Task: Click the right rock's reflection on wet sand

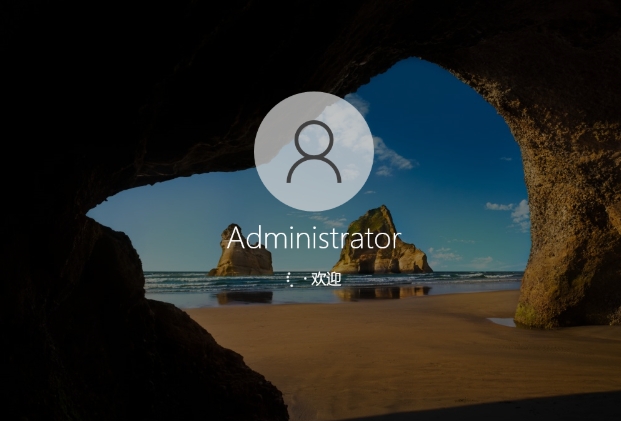Action: tap(385, 293)
